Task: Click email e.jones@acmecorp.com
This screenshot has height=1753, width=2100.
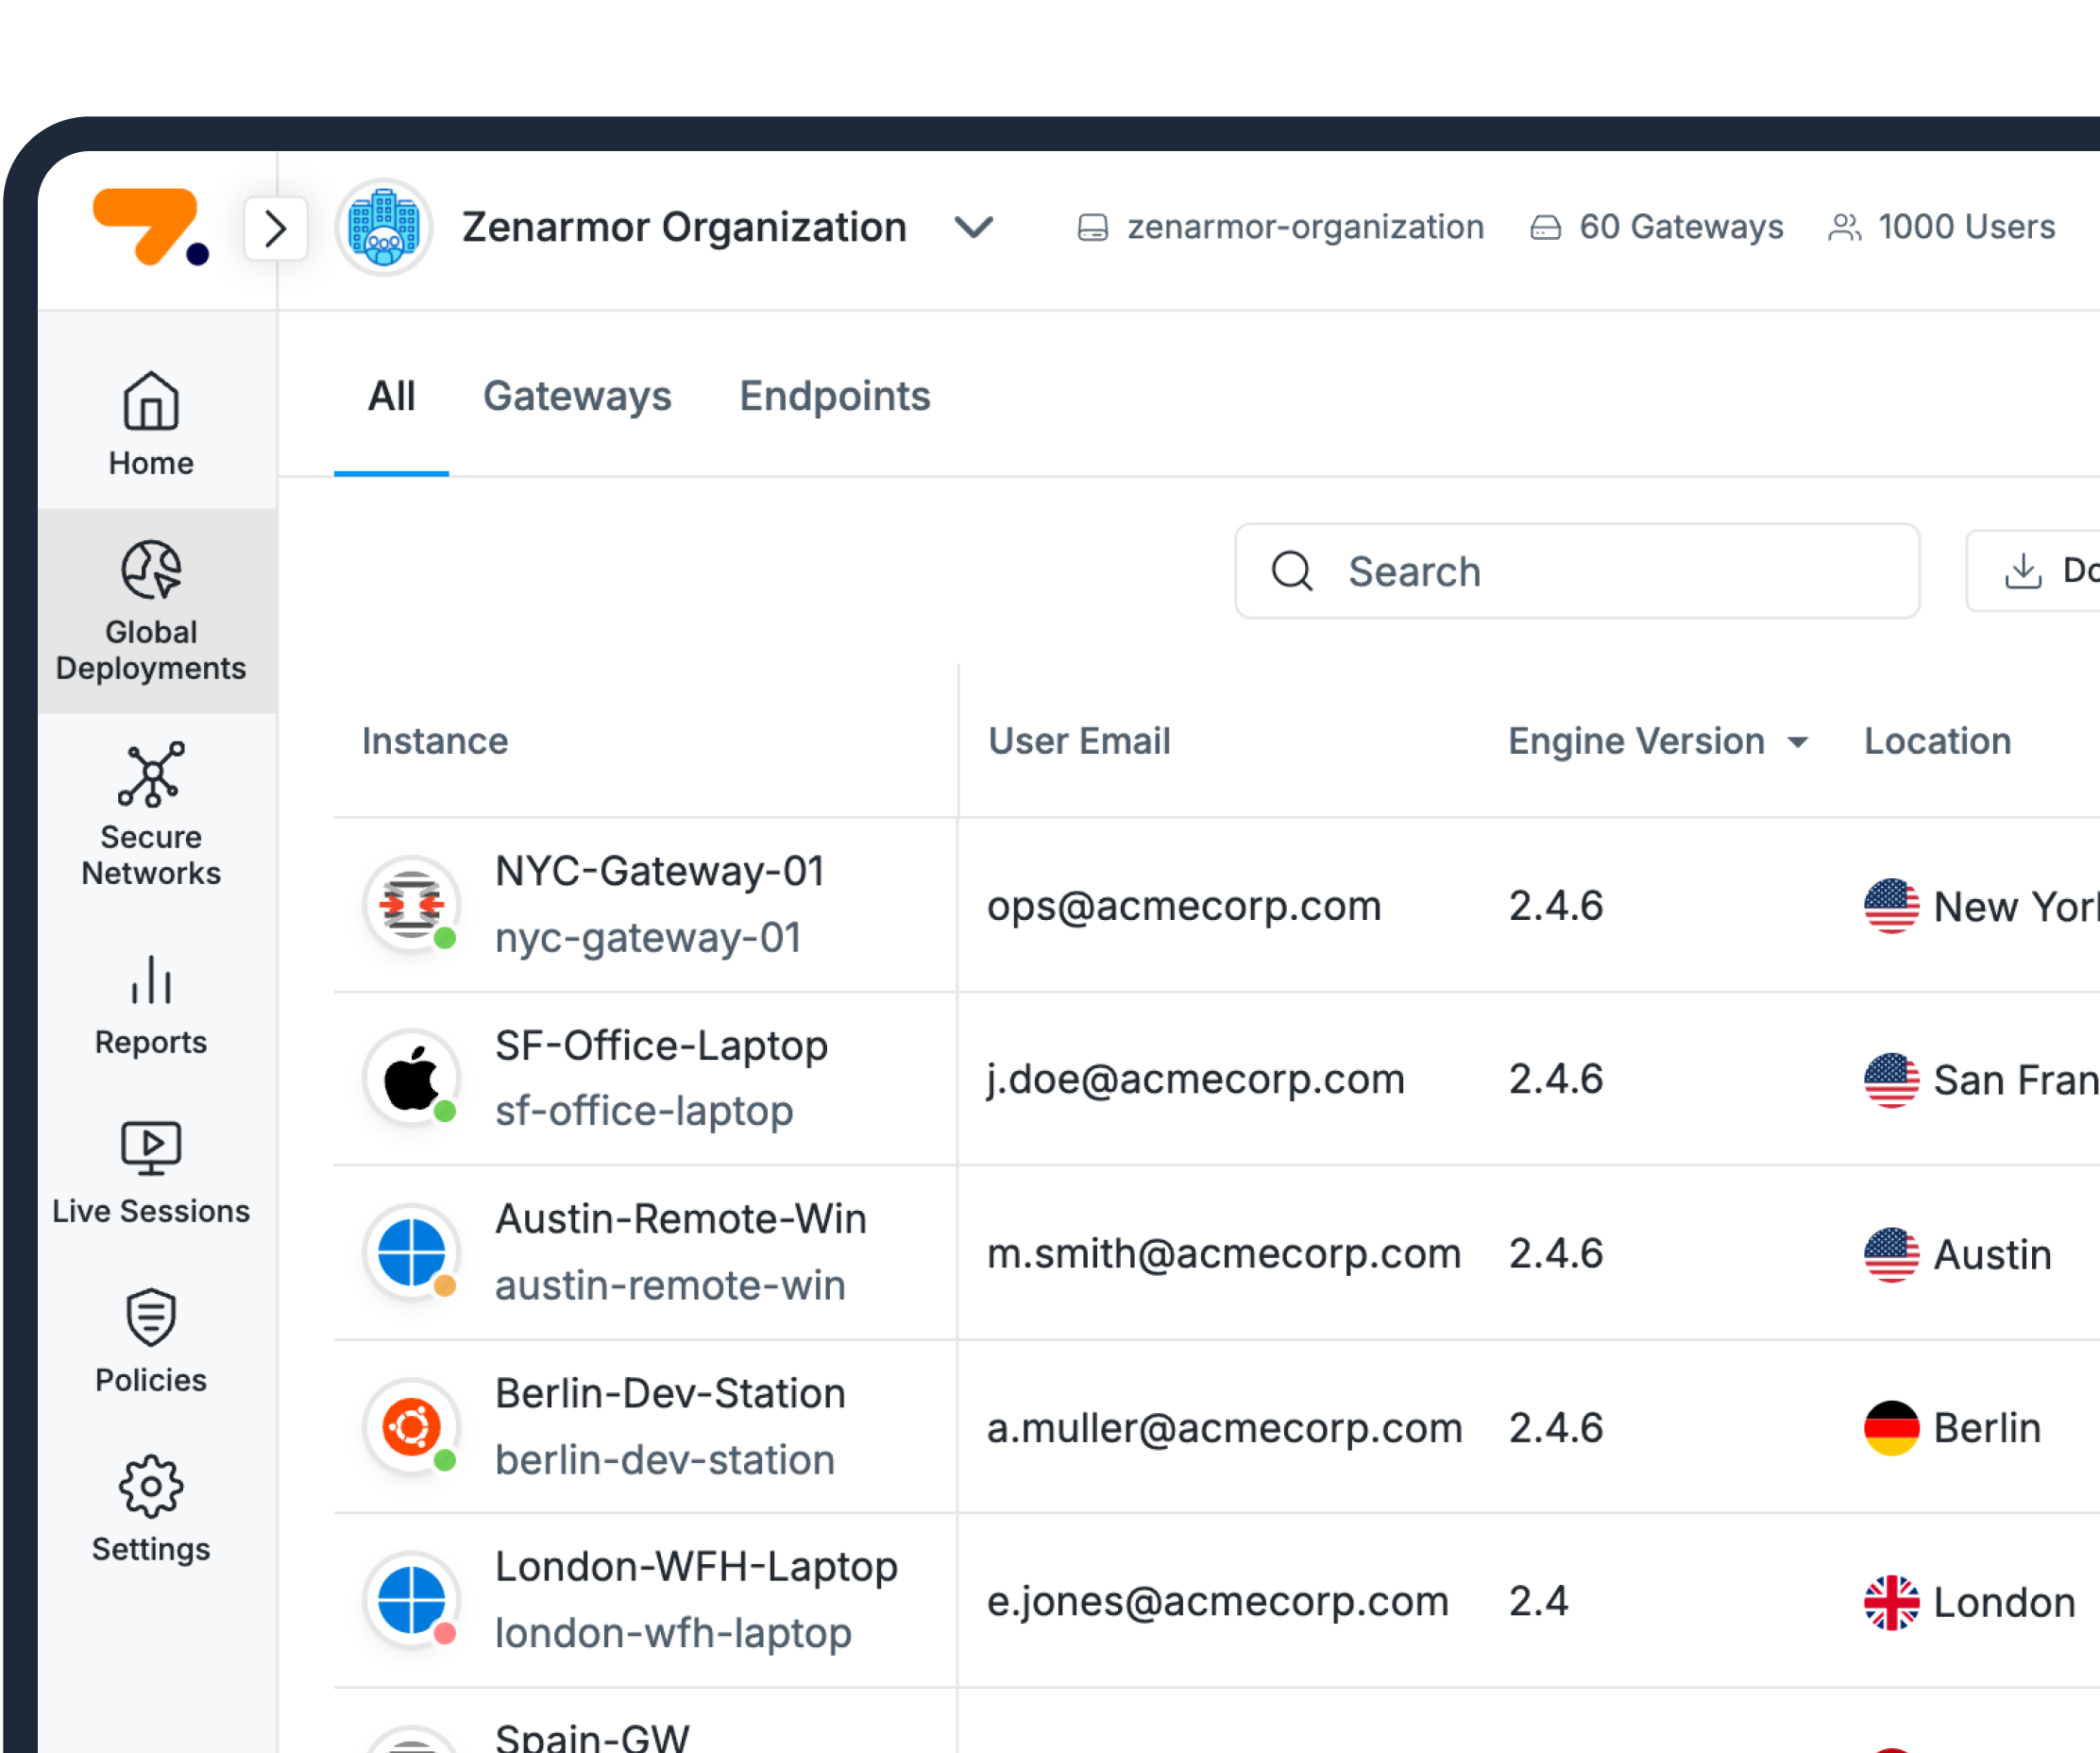Action: [1218, 1601]
